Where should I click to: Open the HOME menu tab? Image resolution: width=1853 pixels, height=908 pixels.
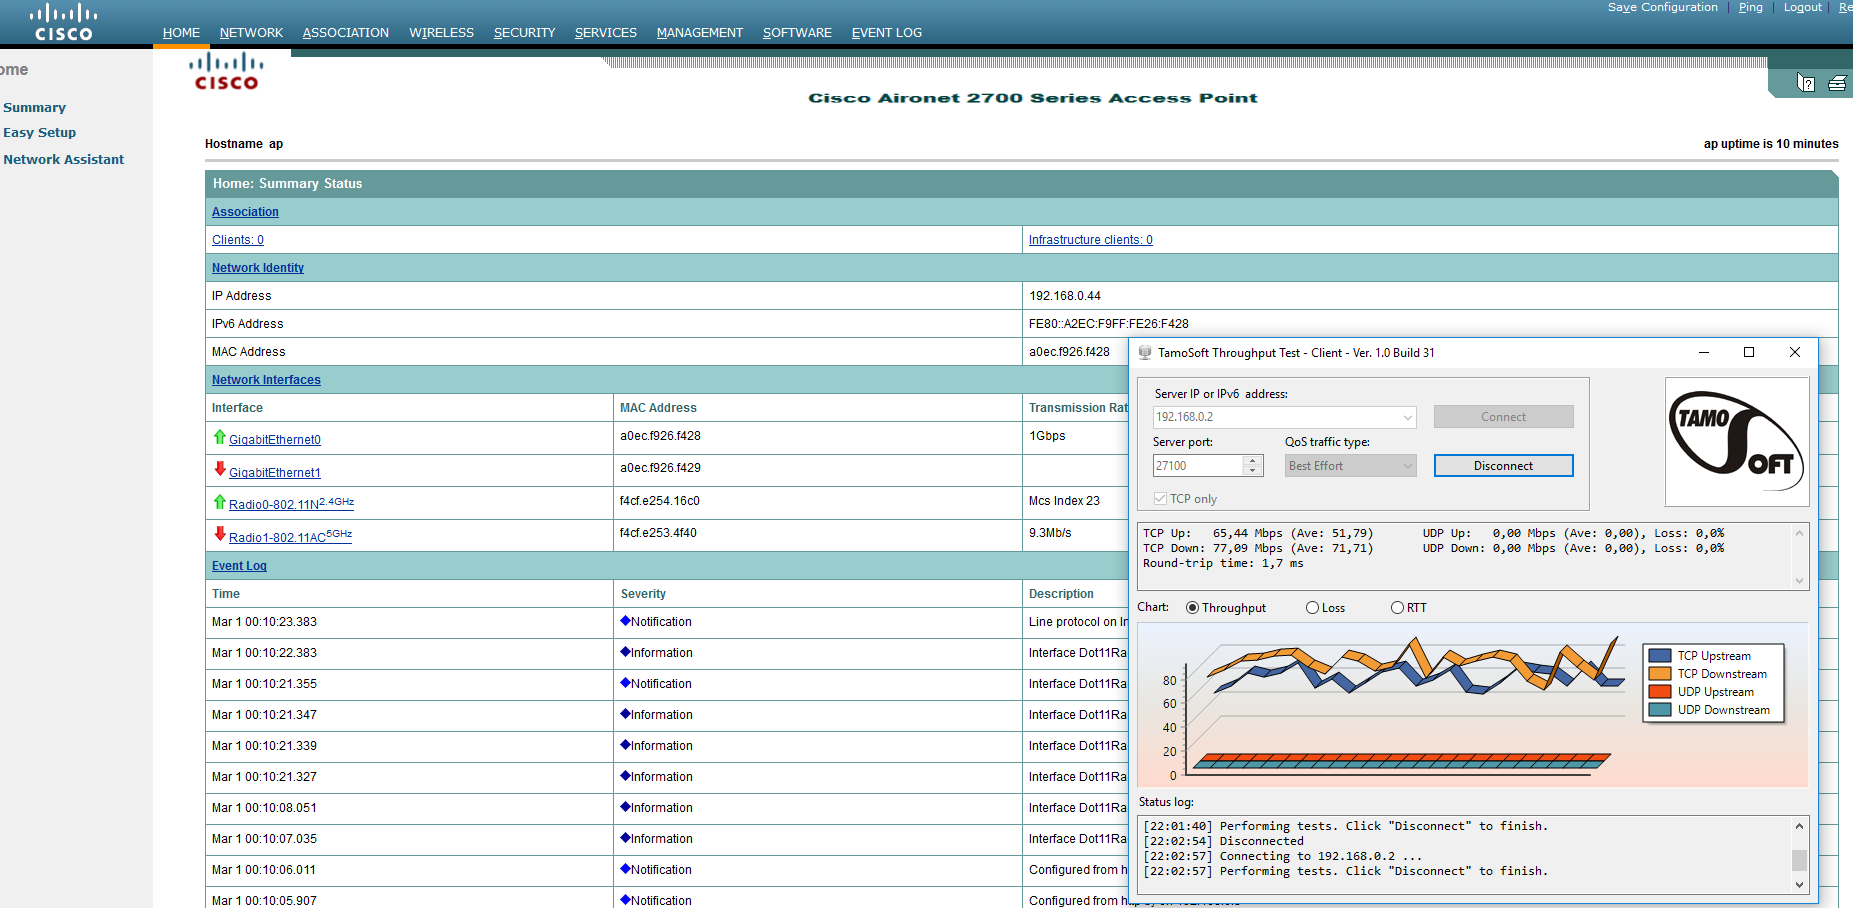(181, 33)
